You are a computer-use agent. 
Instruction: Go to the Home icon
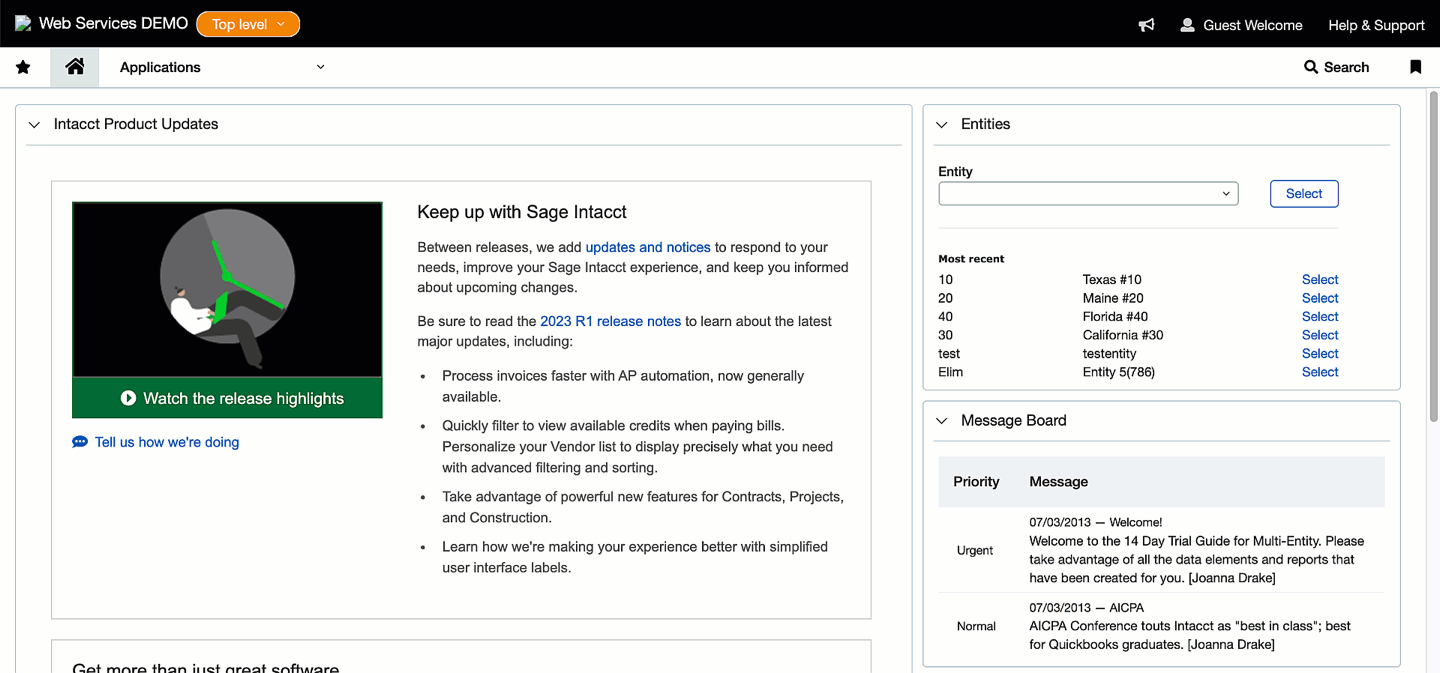(75, 67)
